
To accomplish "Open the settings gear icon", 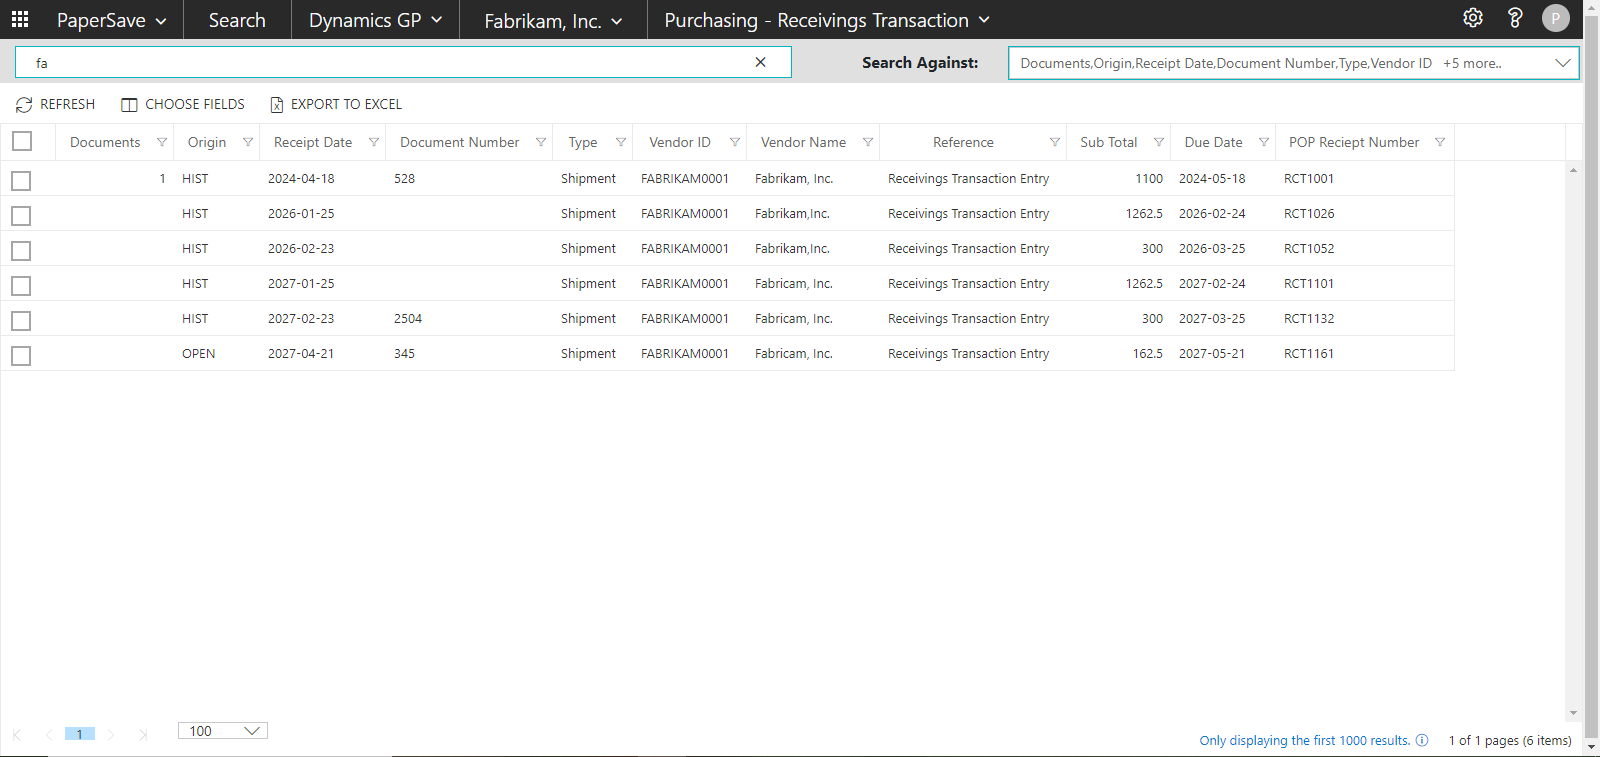I will tap(1473, 18).
